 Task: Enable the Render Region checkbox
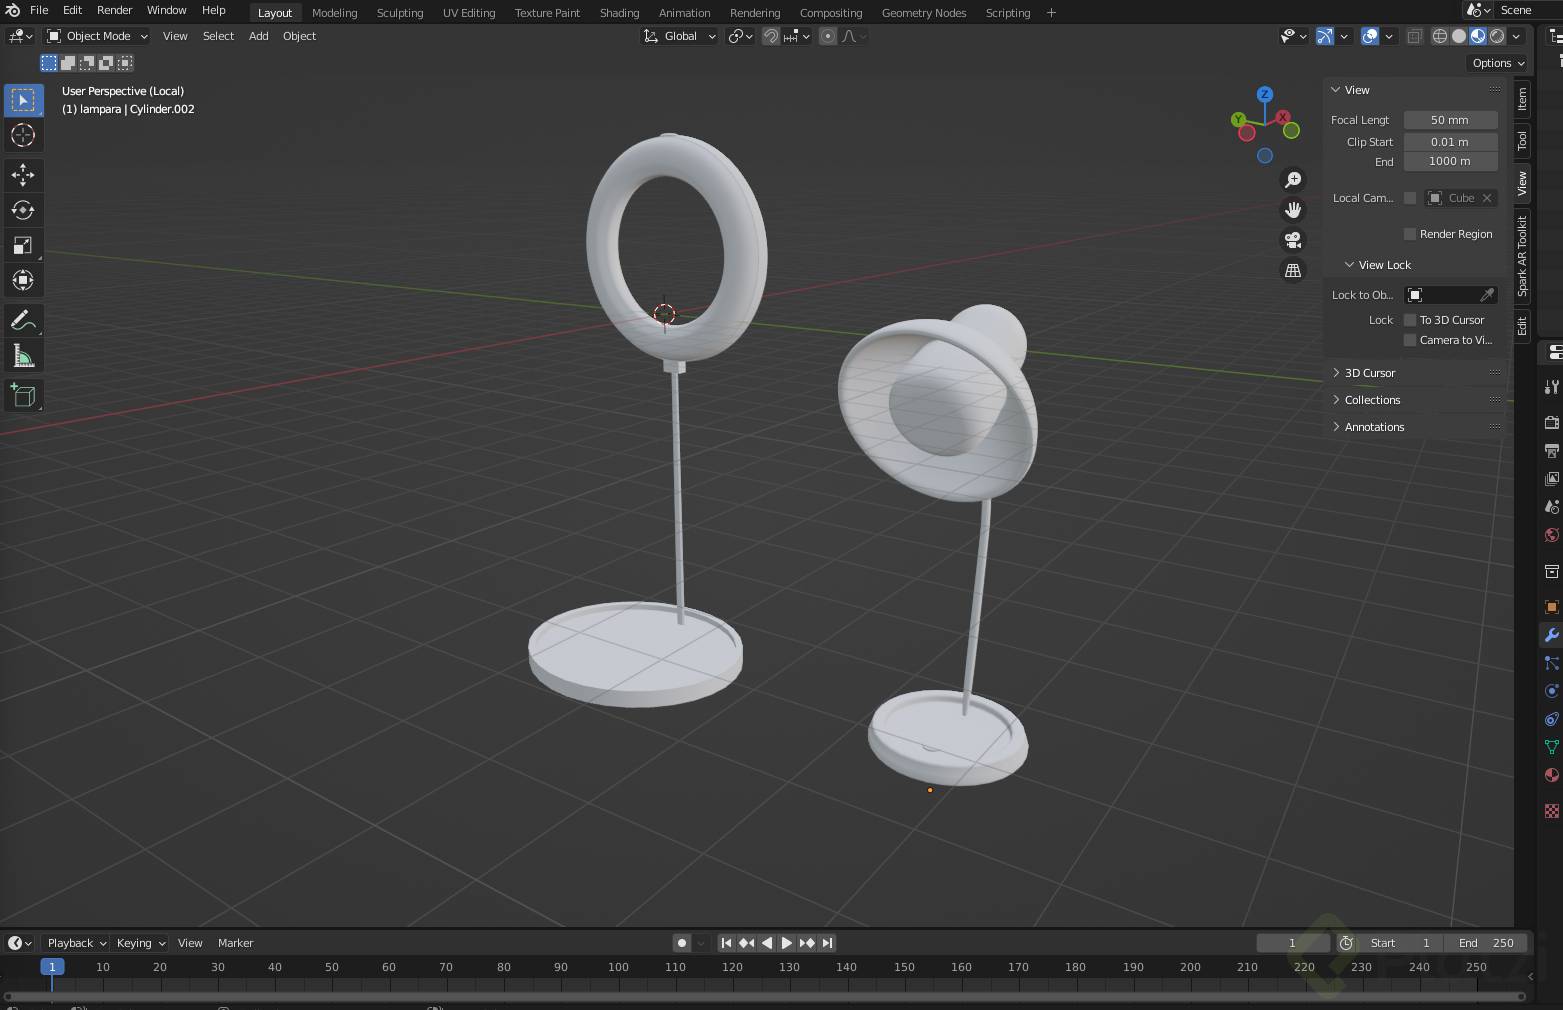click(1410, 234)
